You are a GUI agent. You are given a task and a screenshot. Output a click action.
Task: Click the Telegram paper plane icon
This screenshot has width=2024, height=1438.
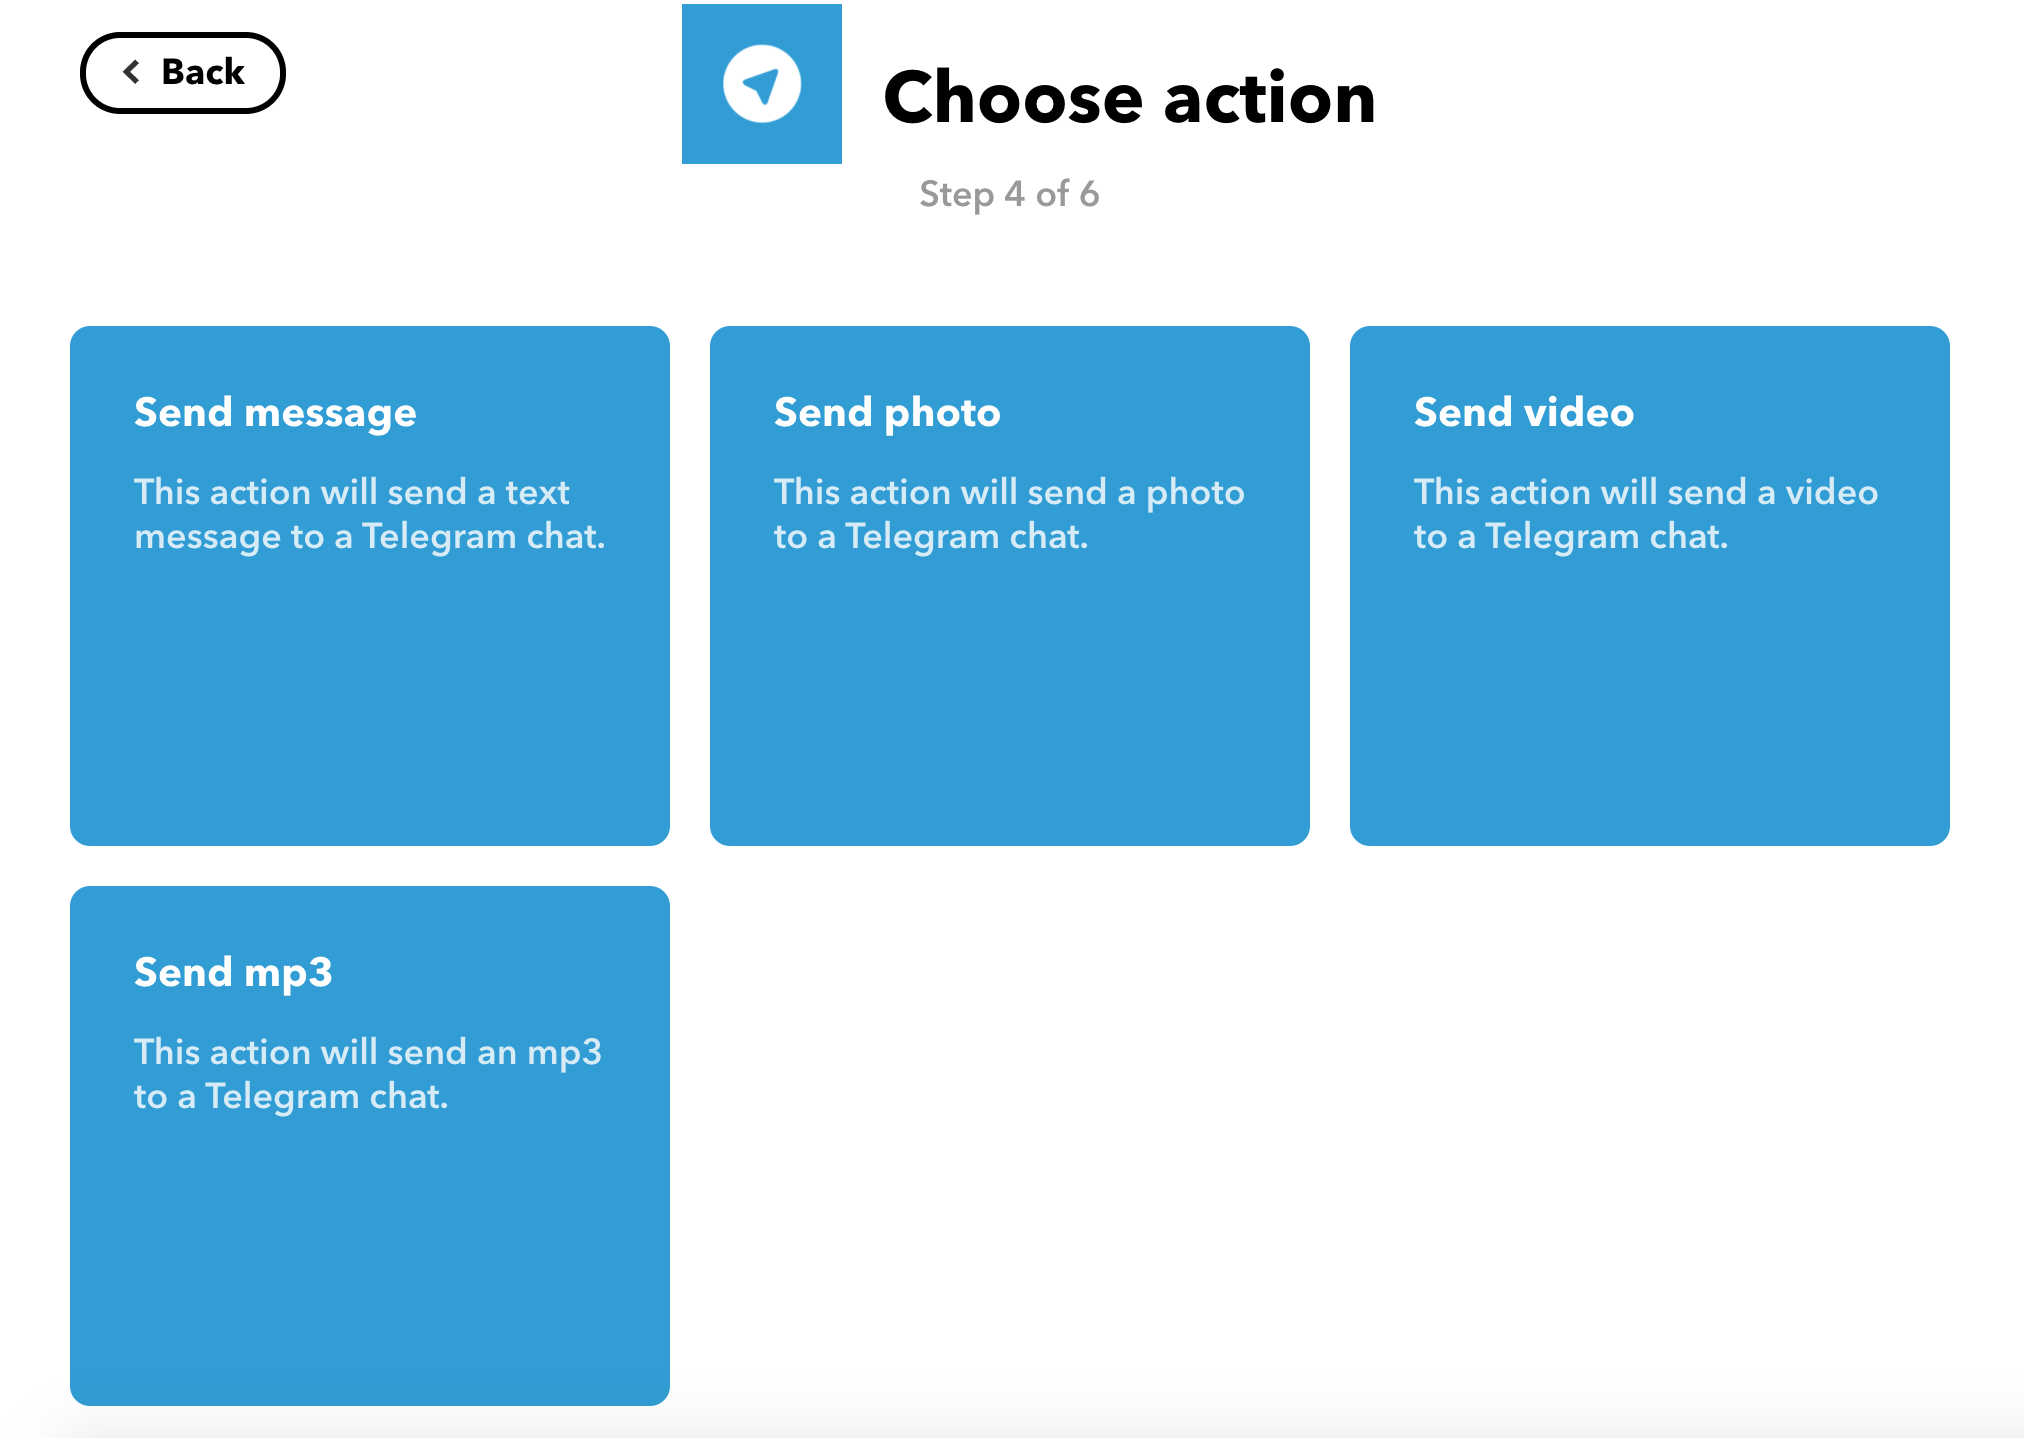(x=762, y=84)
